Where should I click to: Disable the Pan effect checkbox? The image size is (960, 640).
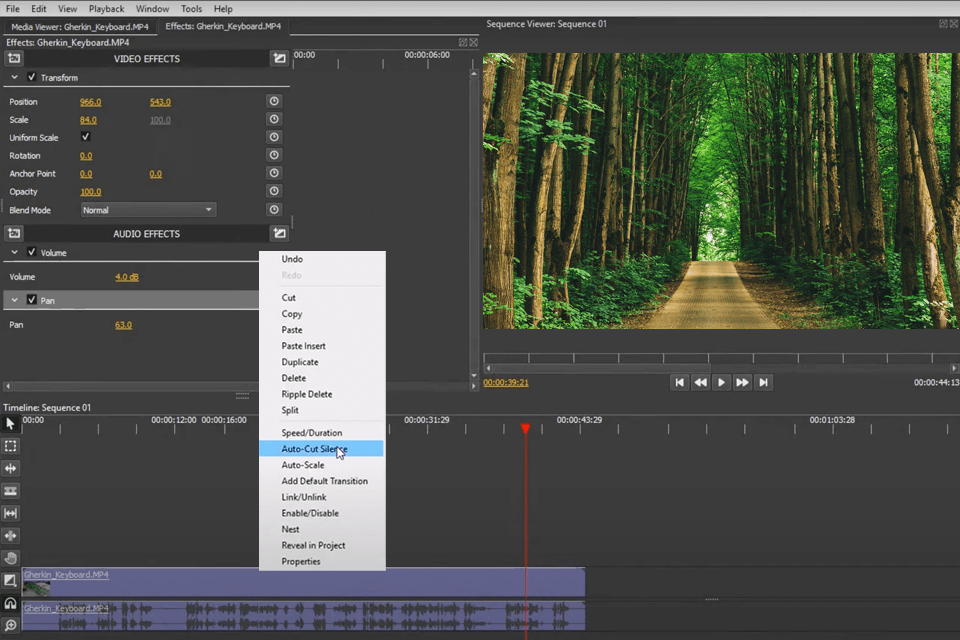(x=31, y=300)
